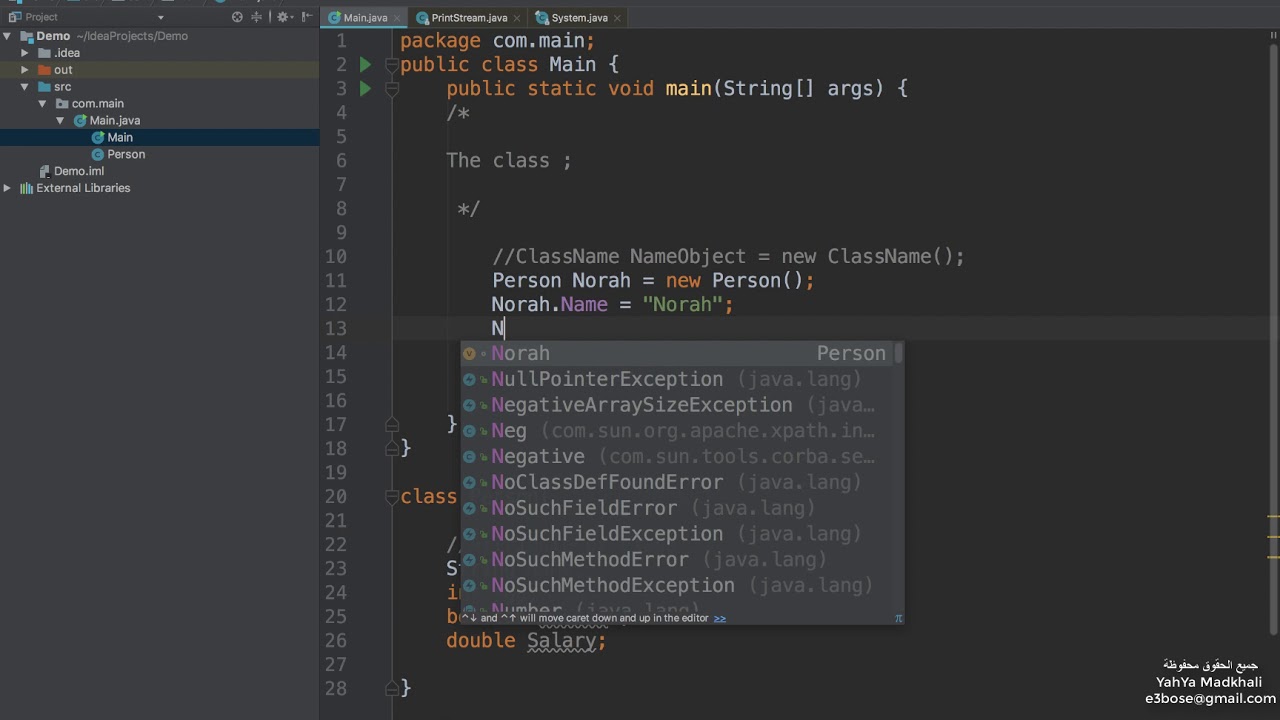The height and width of the screenshot is (720, 1280).
Task: Choose NullPointerException from completion list
Action: (677, 380)
